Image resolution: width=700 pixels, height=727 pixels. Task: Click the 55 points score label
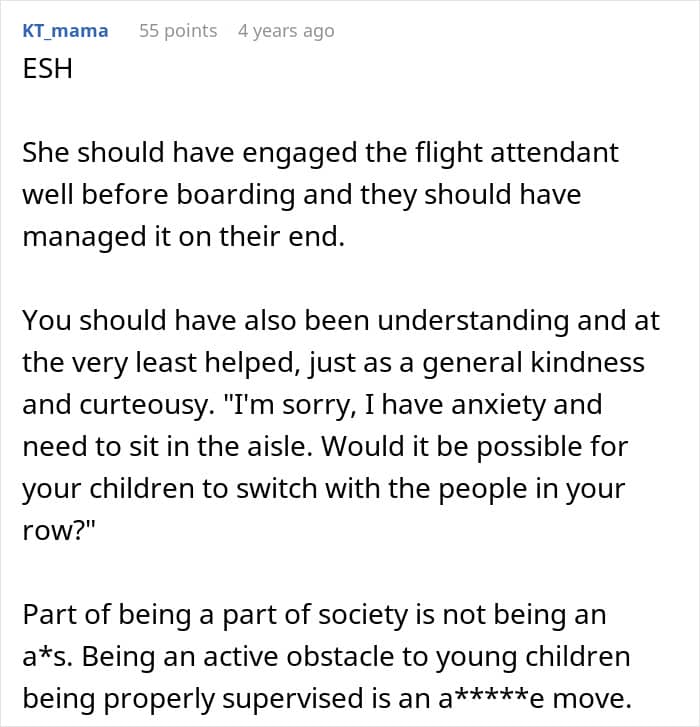(x=178, y=31)
